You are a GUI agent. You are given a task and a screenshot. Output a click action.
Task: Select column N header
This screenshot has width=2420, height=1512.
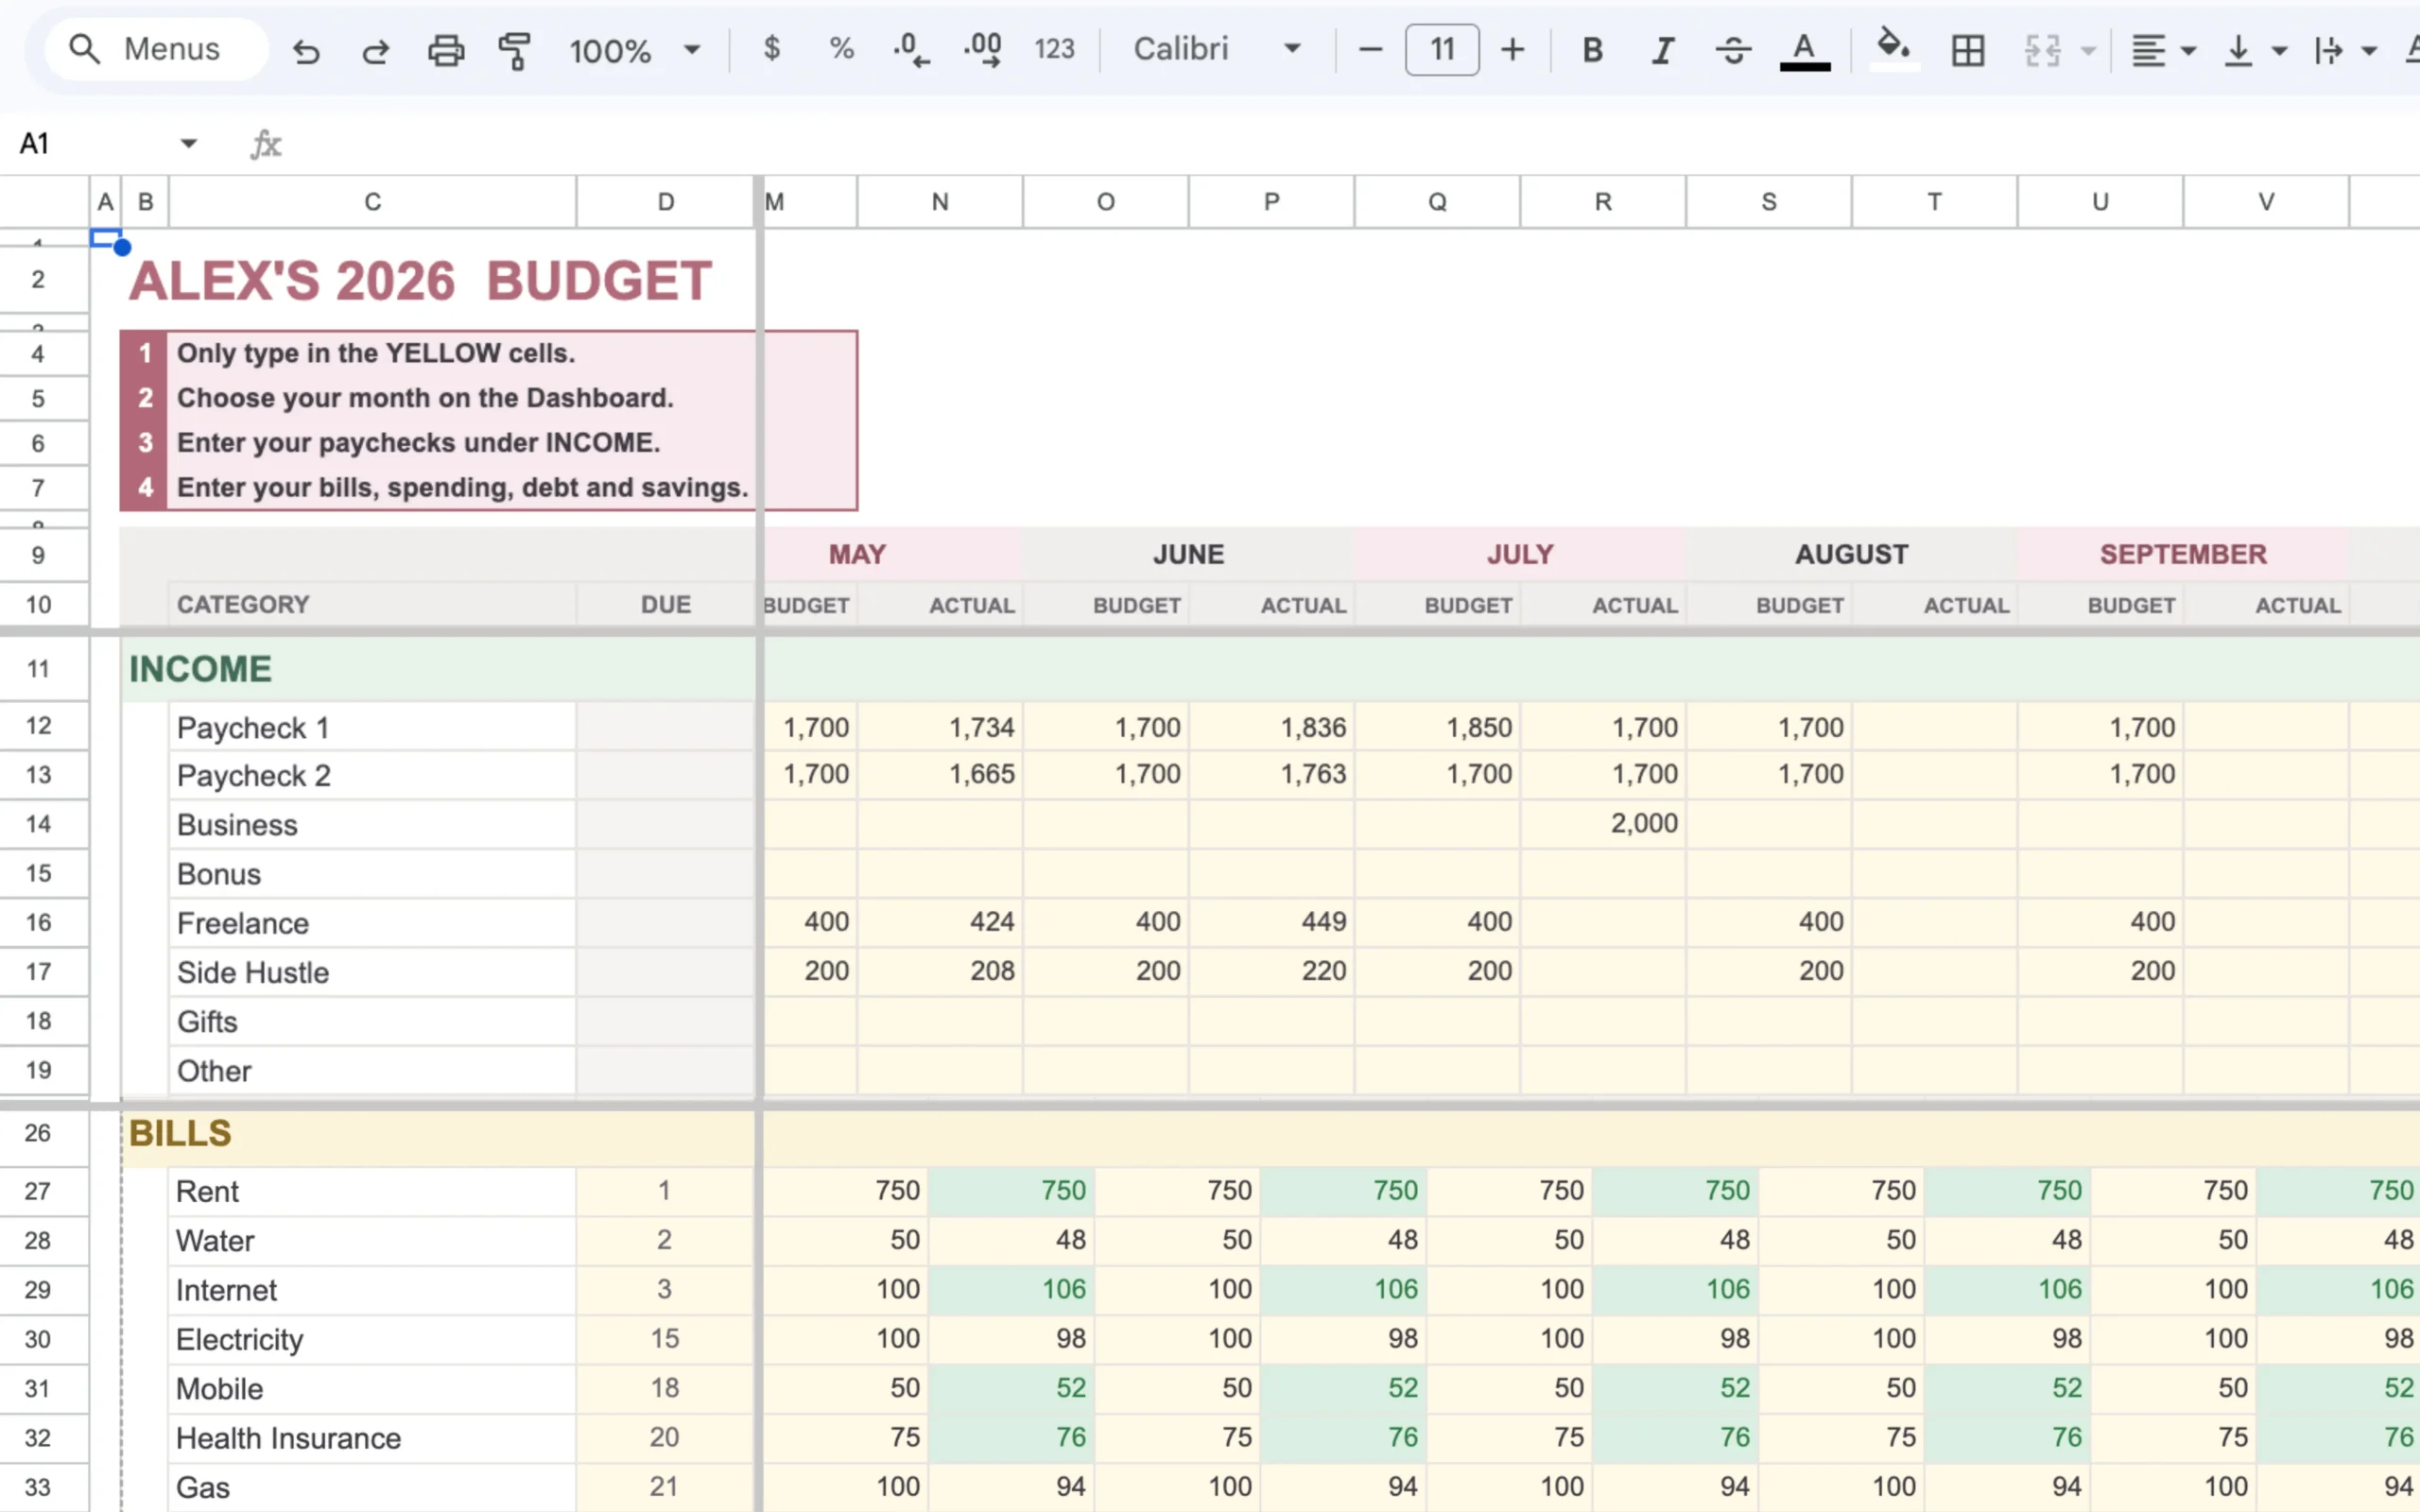point(940,202)
